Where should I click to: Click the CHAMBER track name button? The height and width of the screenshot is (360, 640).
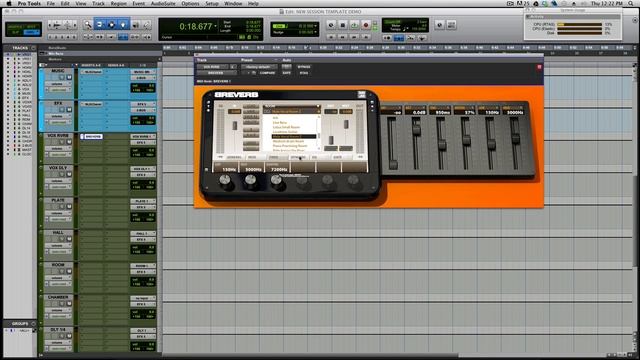point(58,297)
